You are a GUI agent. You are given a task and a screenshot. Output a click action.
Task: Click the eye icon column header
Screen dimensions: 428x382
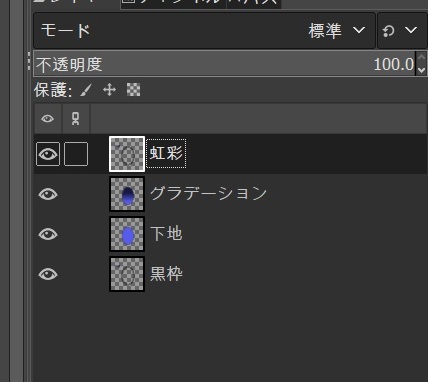[x=48, y=119]
